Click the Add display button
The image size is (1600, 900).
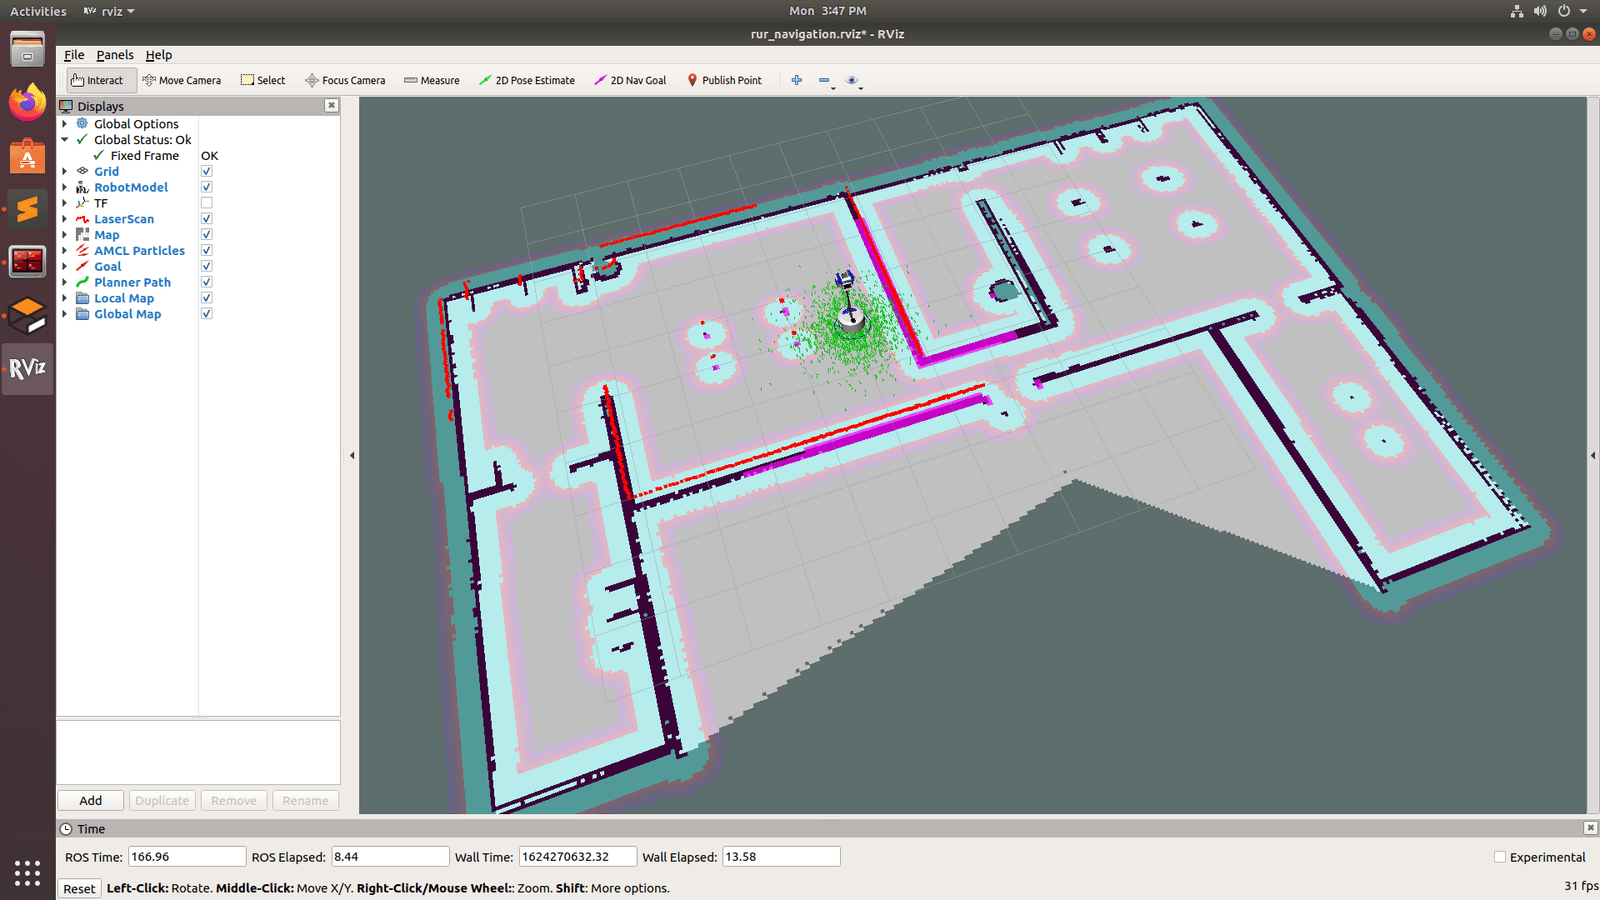[x=90, y=800]
